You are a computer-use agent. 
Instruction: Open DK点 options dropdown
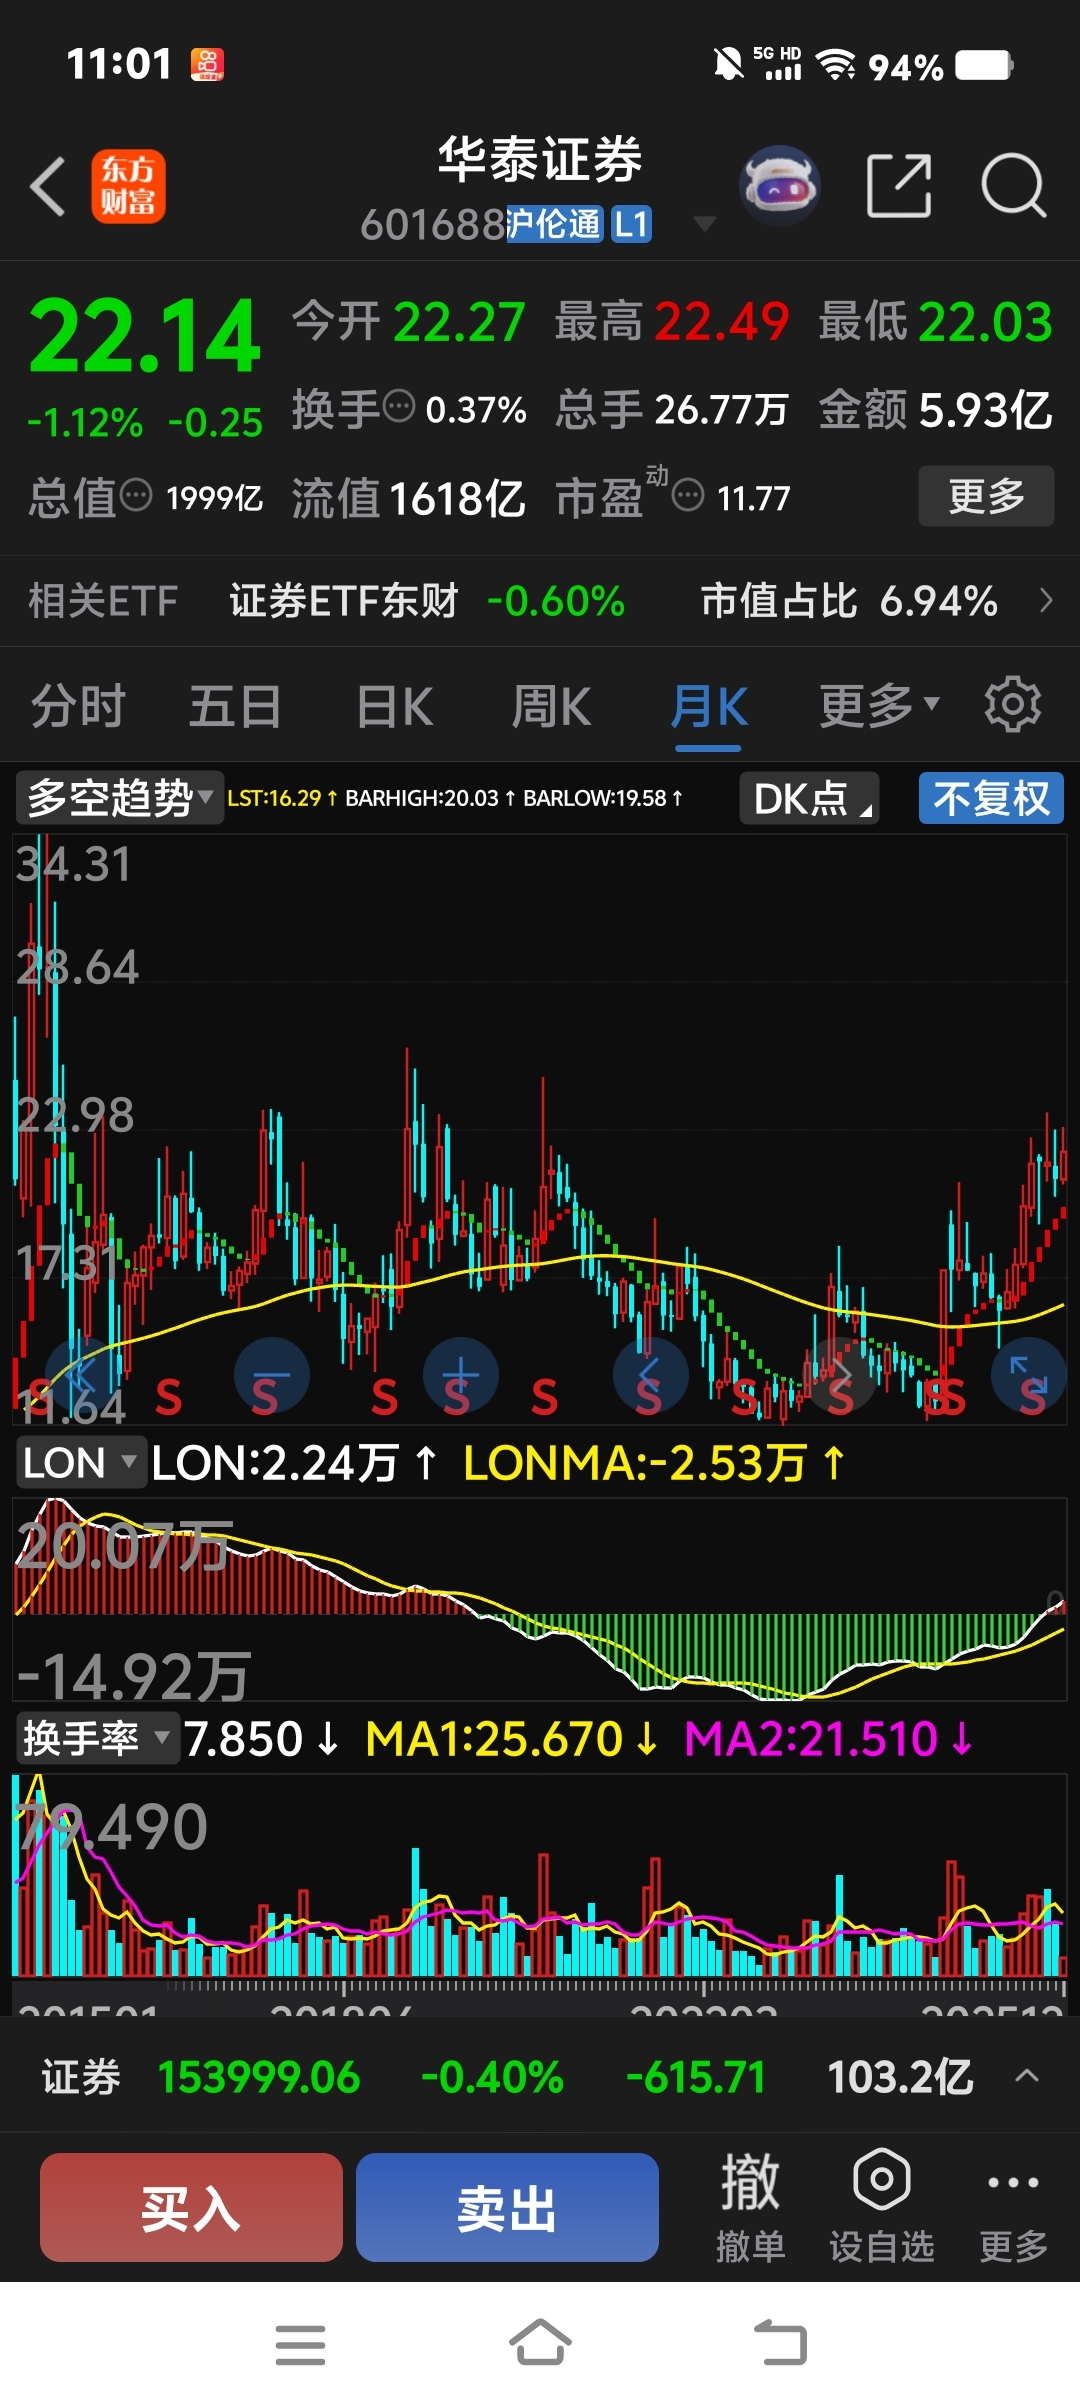point(809,798)
